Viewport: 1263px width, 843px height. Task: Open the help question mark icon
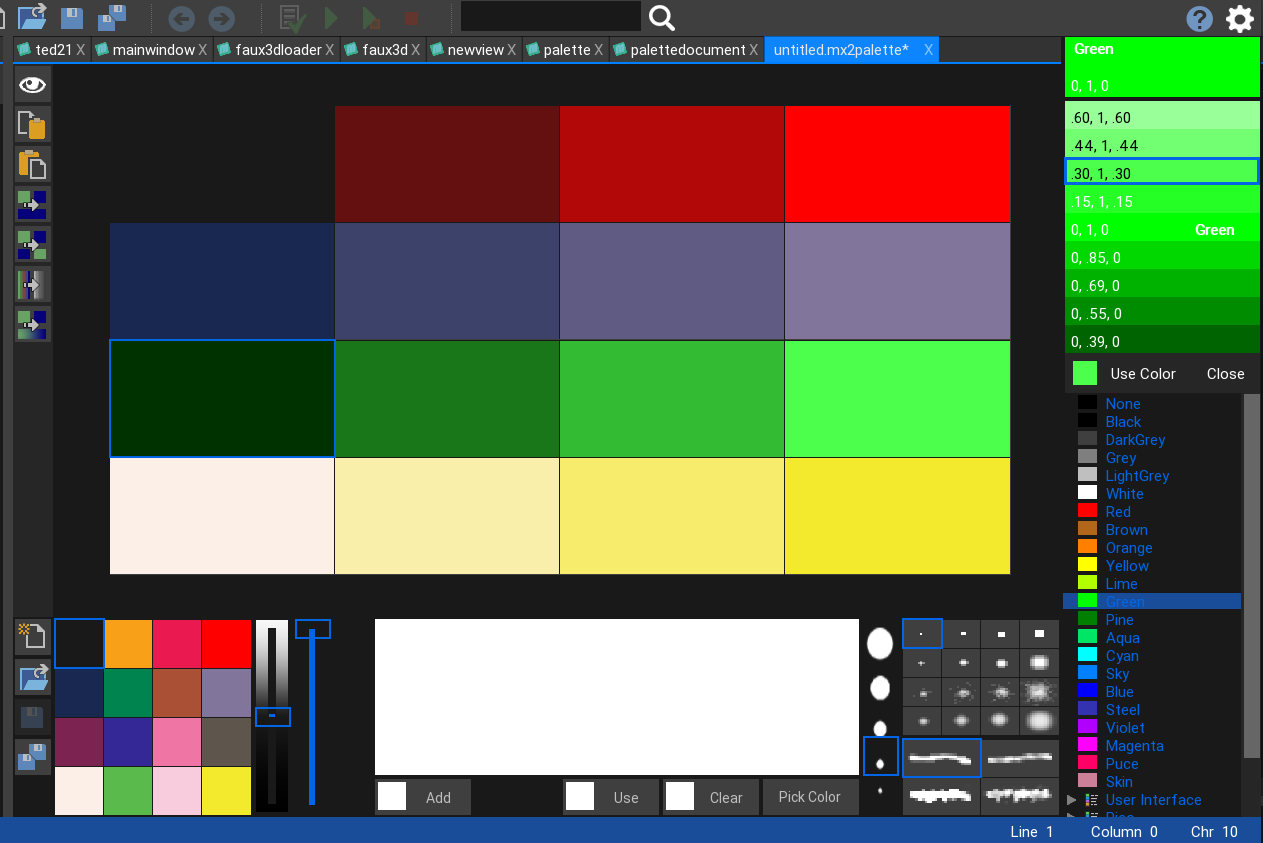tap(1199, 18)
